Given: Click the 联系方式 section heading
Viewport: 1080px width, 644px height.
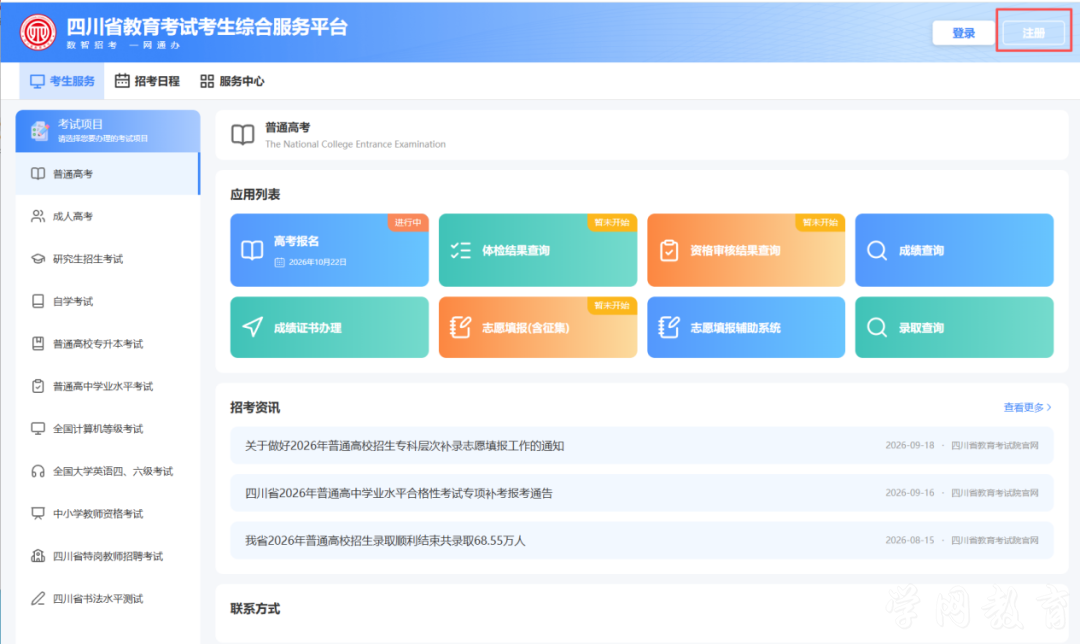Looking at the screenshot, I should tap(255, 609).
